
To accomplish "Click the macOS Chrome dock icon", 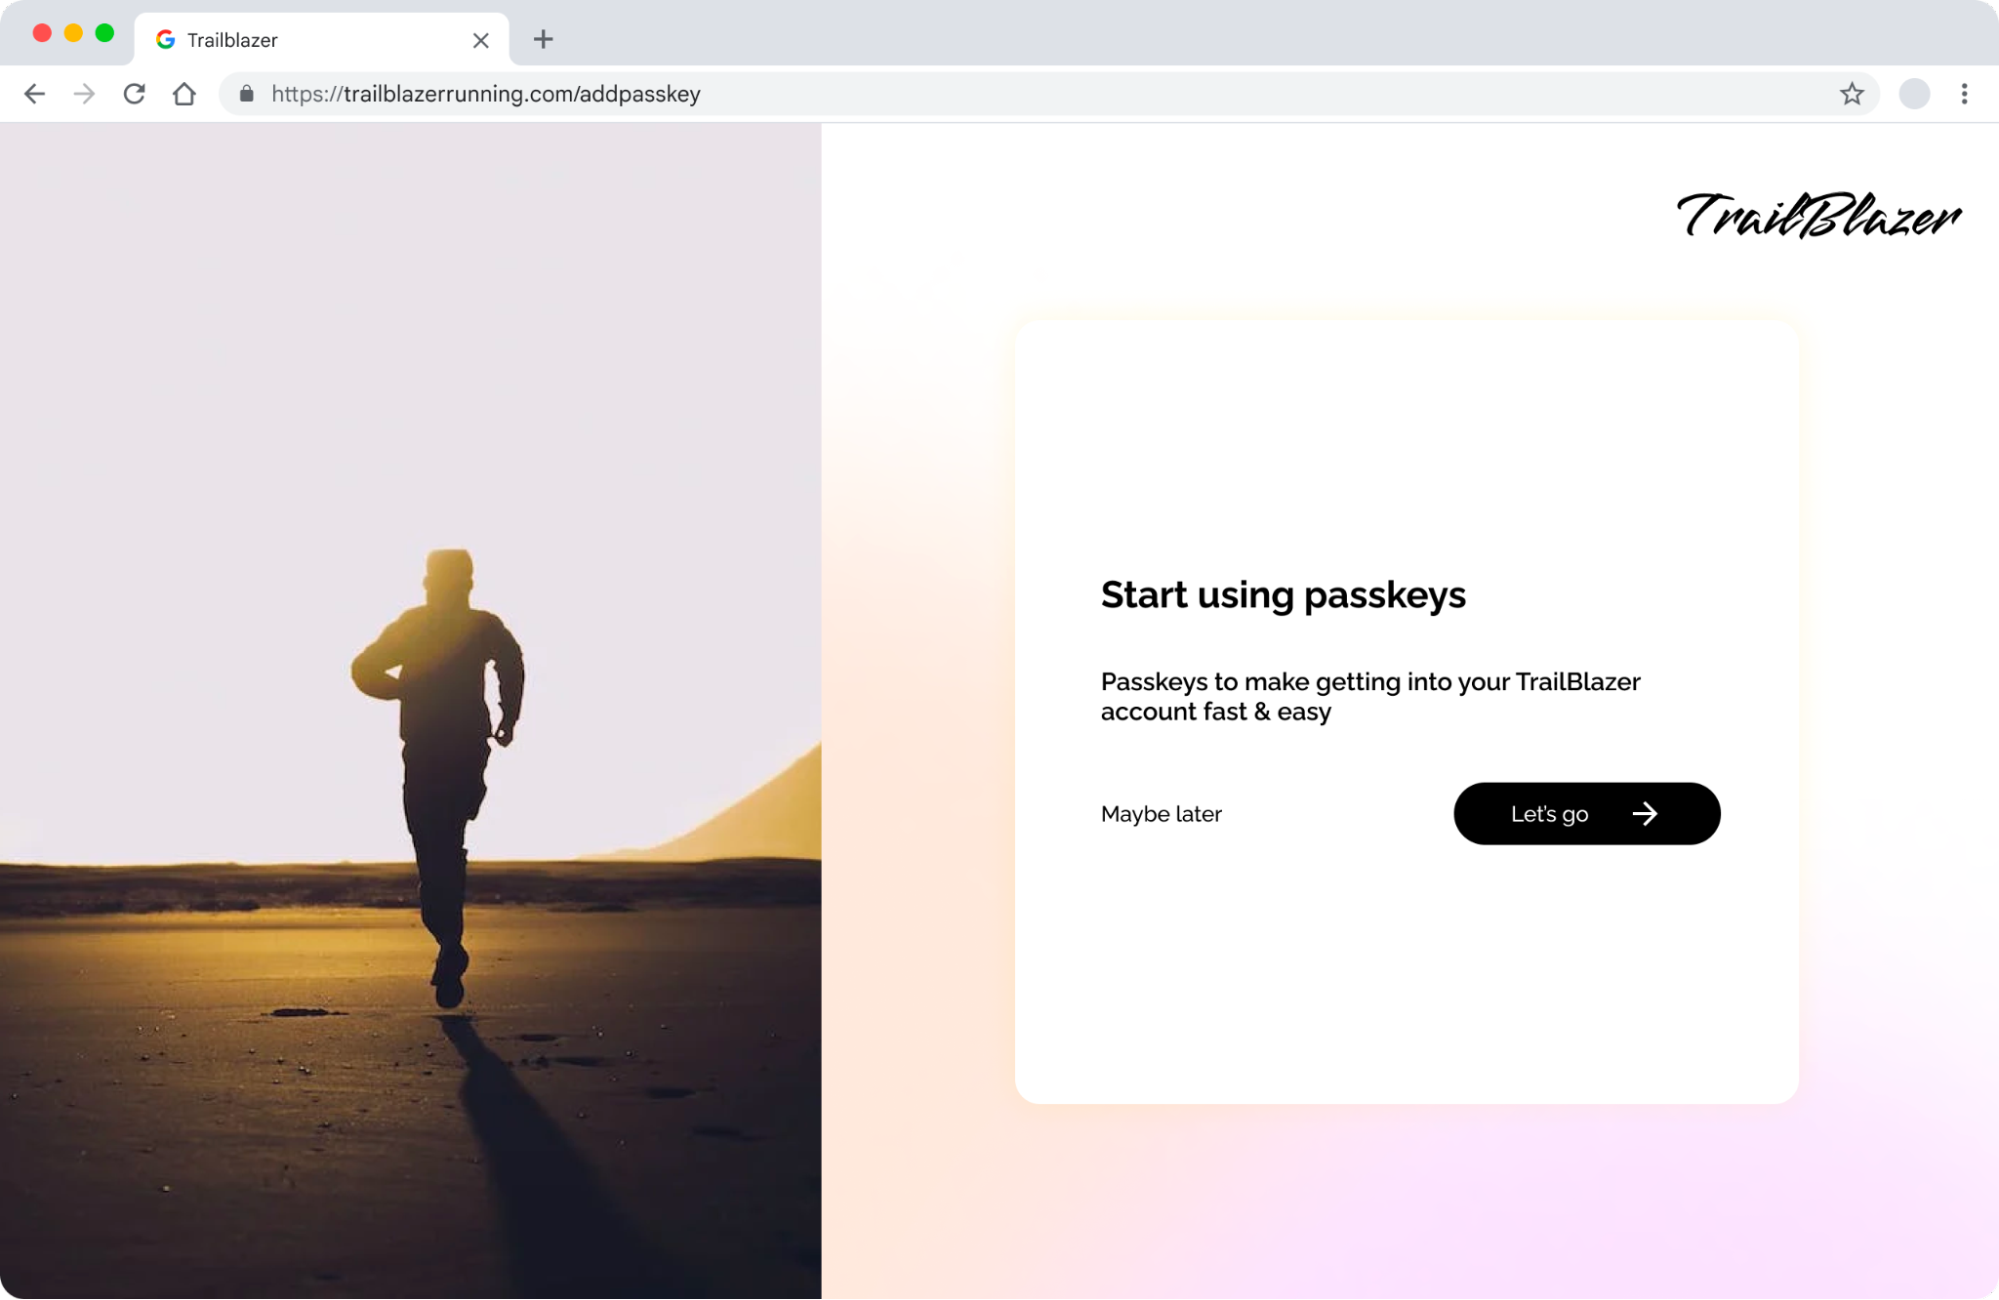I will pos(166,39).
